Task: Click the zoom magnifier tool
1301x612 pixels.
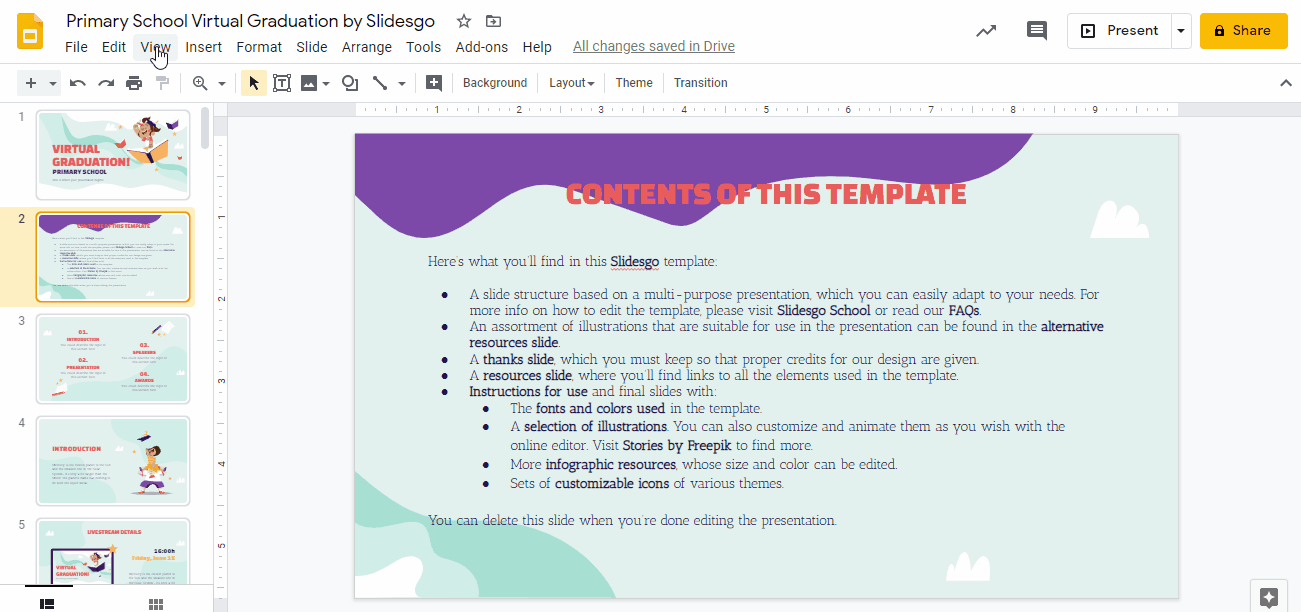Action: point(200,83)
